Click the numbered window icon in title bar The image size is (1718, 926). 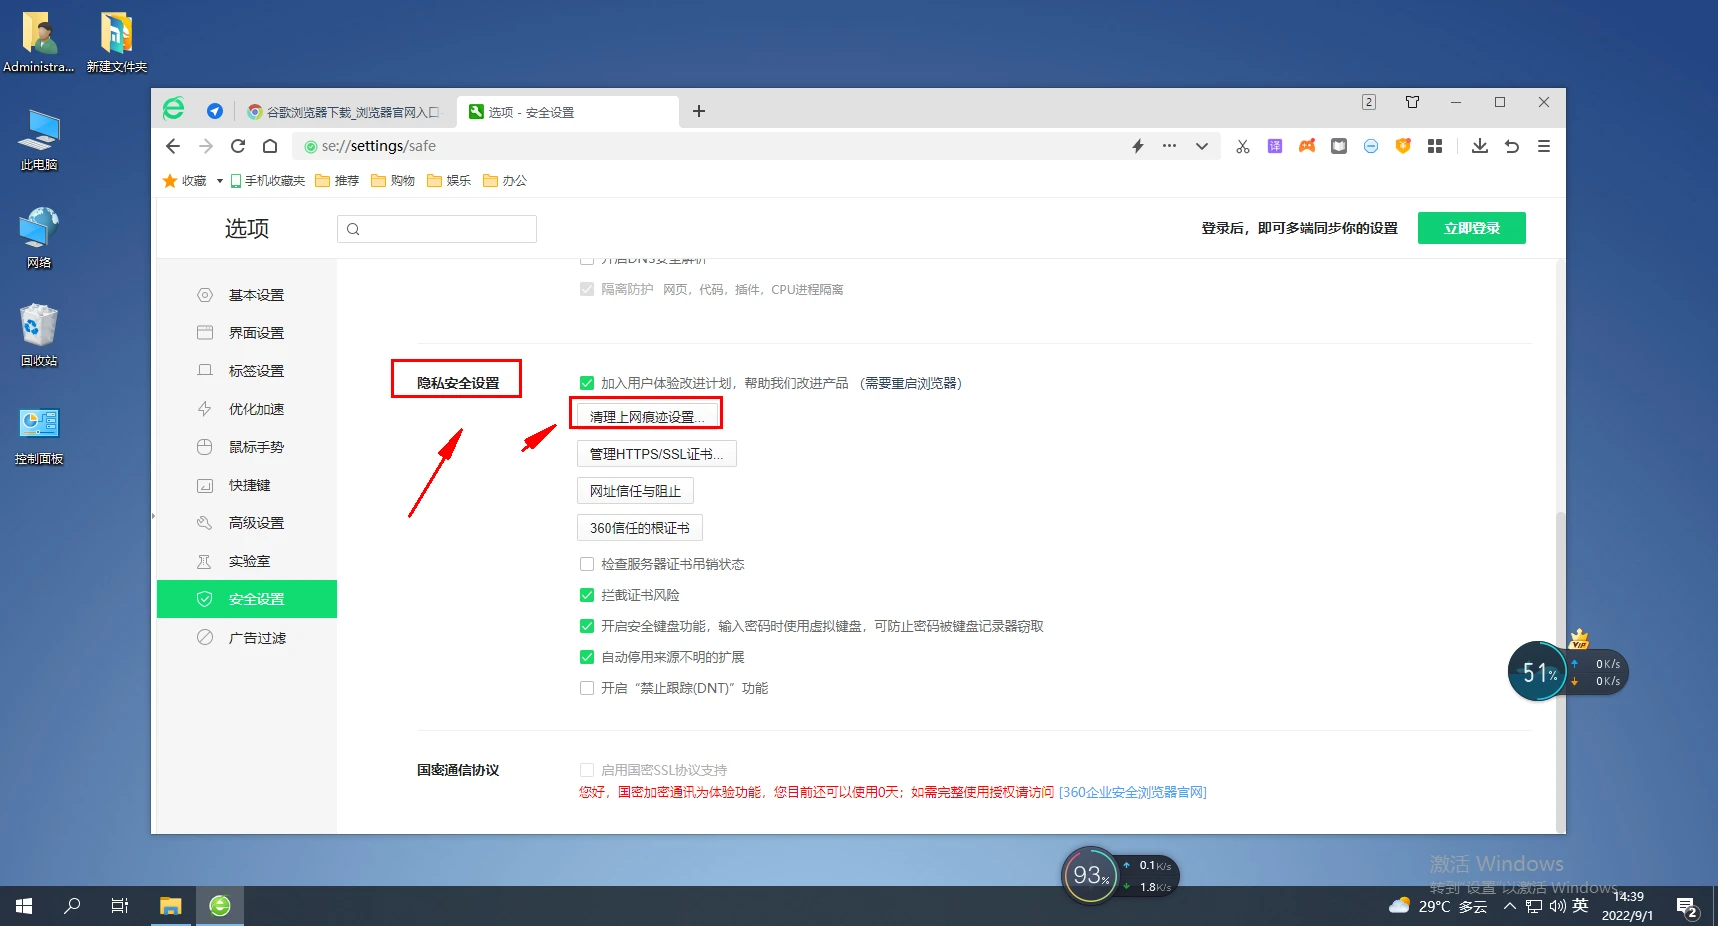[x=1369, y=102]
